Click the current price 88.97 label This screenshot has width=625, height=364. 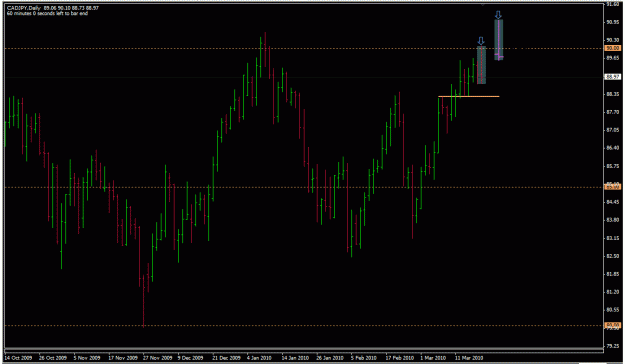(613, 77)
